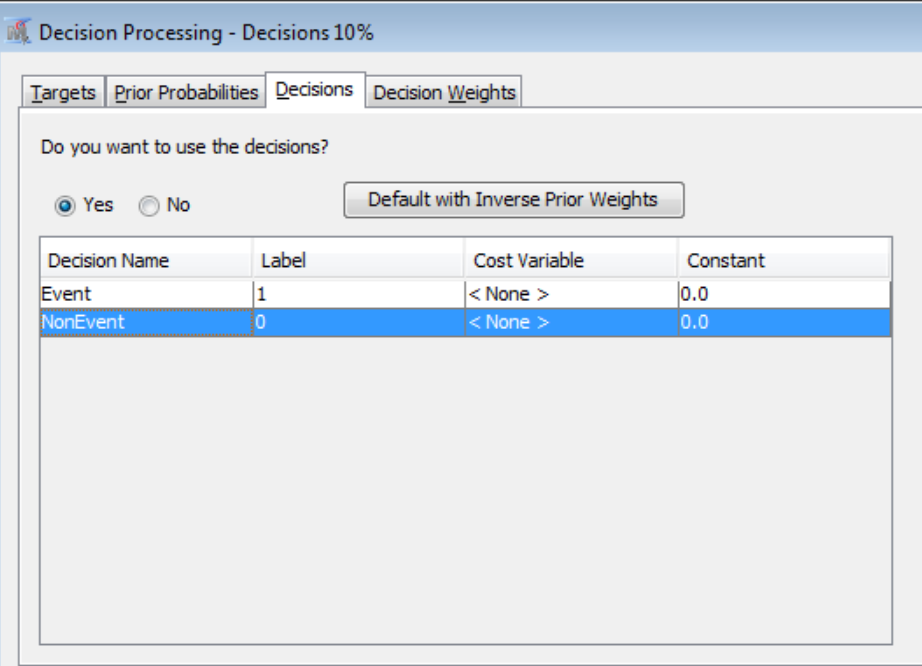Select the NonEvent decision name cell
The height and width of the screenshot is (666, 922).
[x=145, y=323]
